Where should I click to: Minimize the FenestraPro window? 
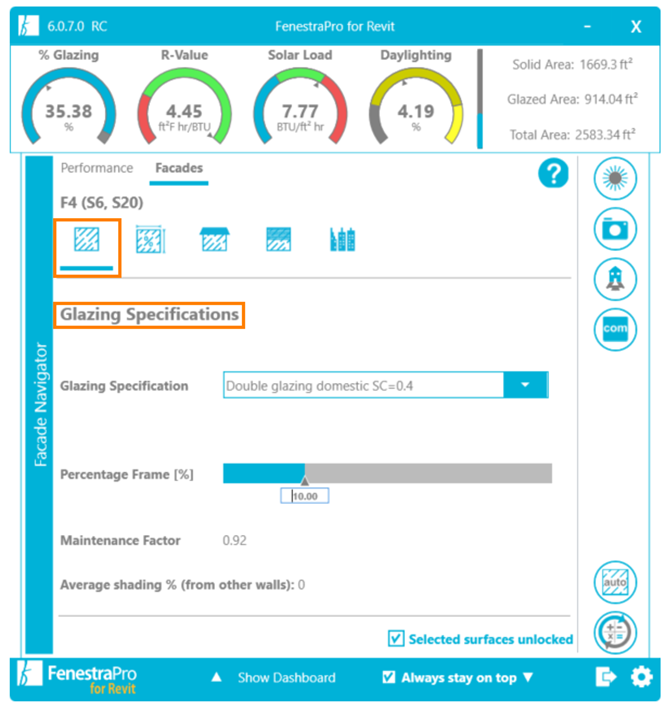click(587, 26)
